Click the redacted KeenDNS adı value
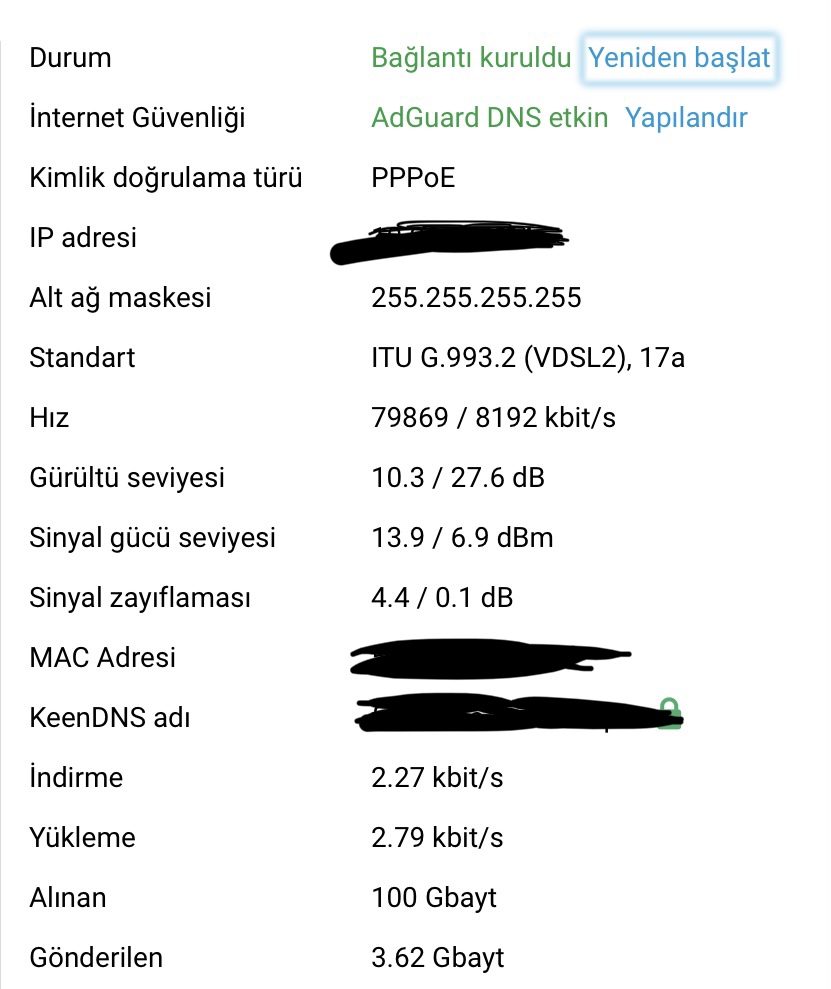Image resolution: width=831 pixels, height=989 pixels. click(506, 713)
